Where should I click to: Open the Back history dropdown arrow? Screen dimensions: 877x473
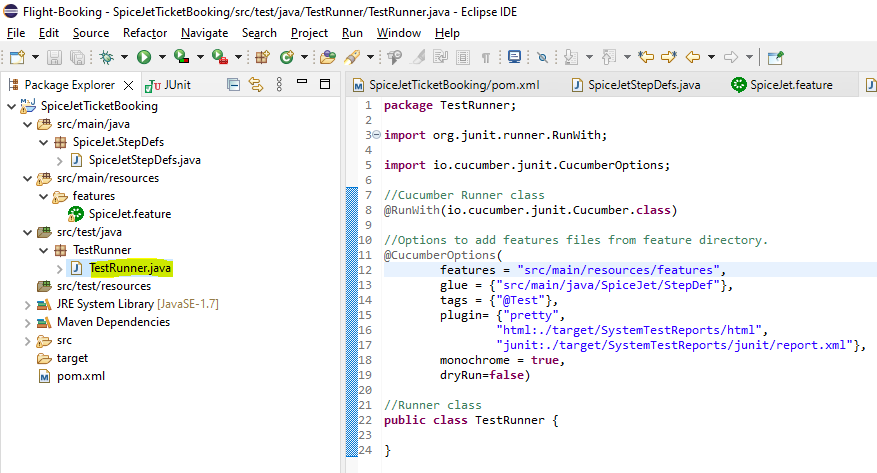[x=711, y=57]
